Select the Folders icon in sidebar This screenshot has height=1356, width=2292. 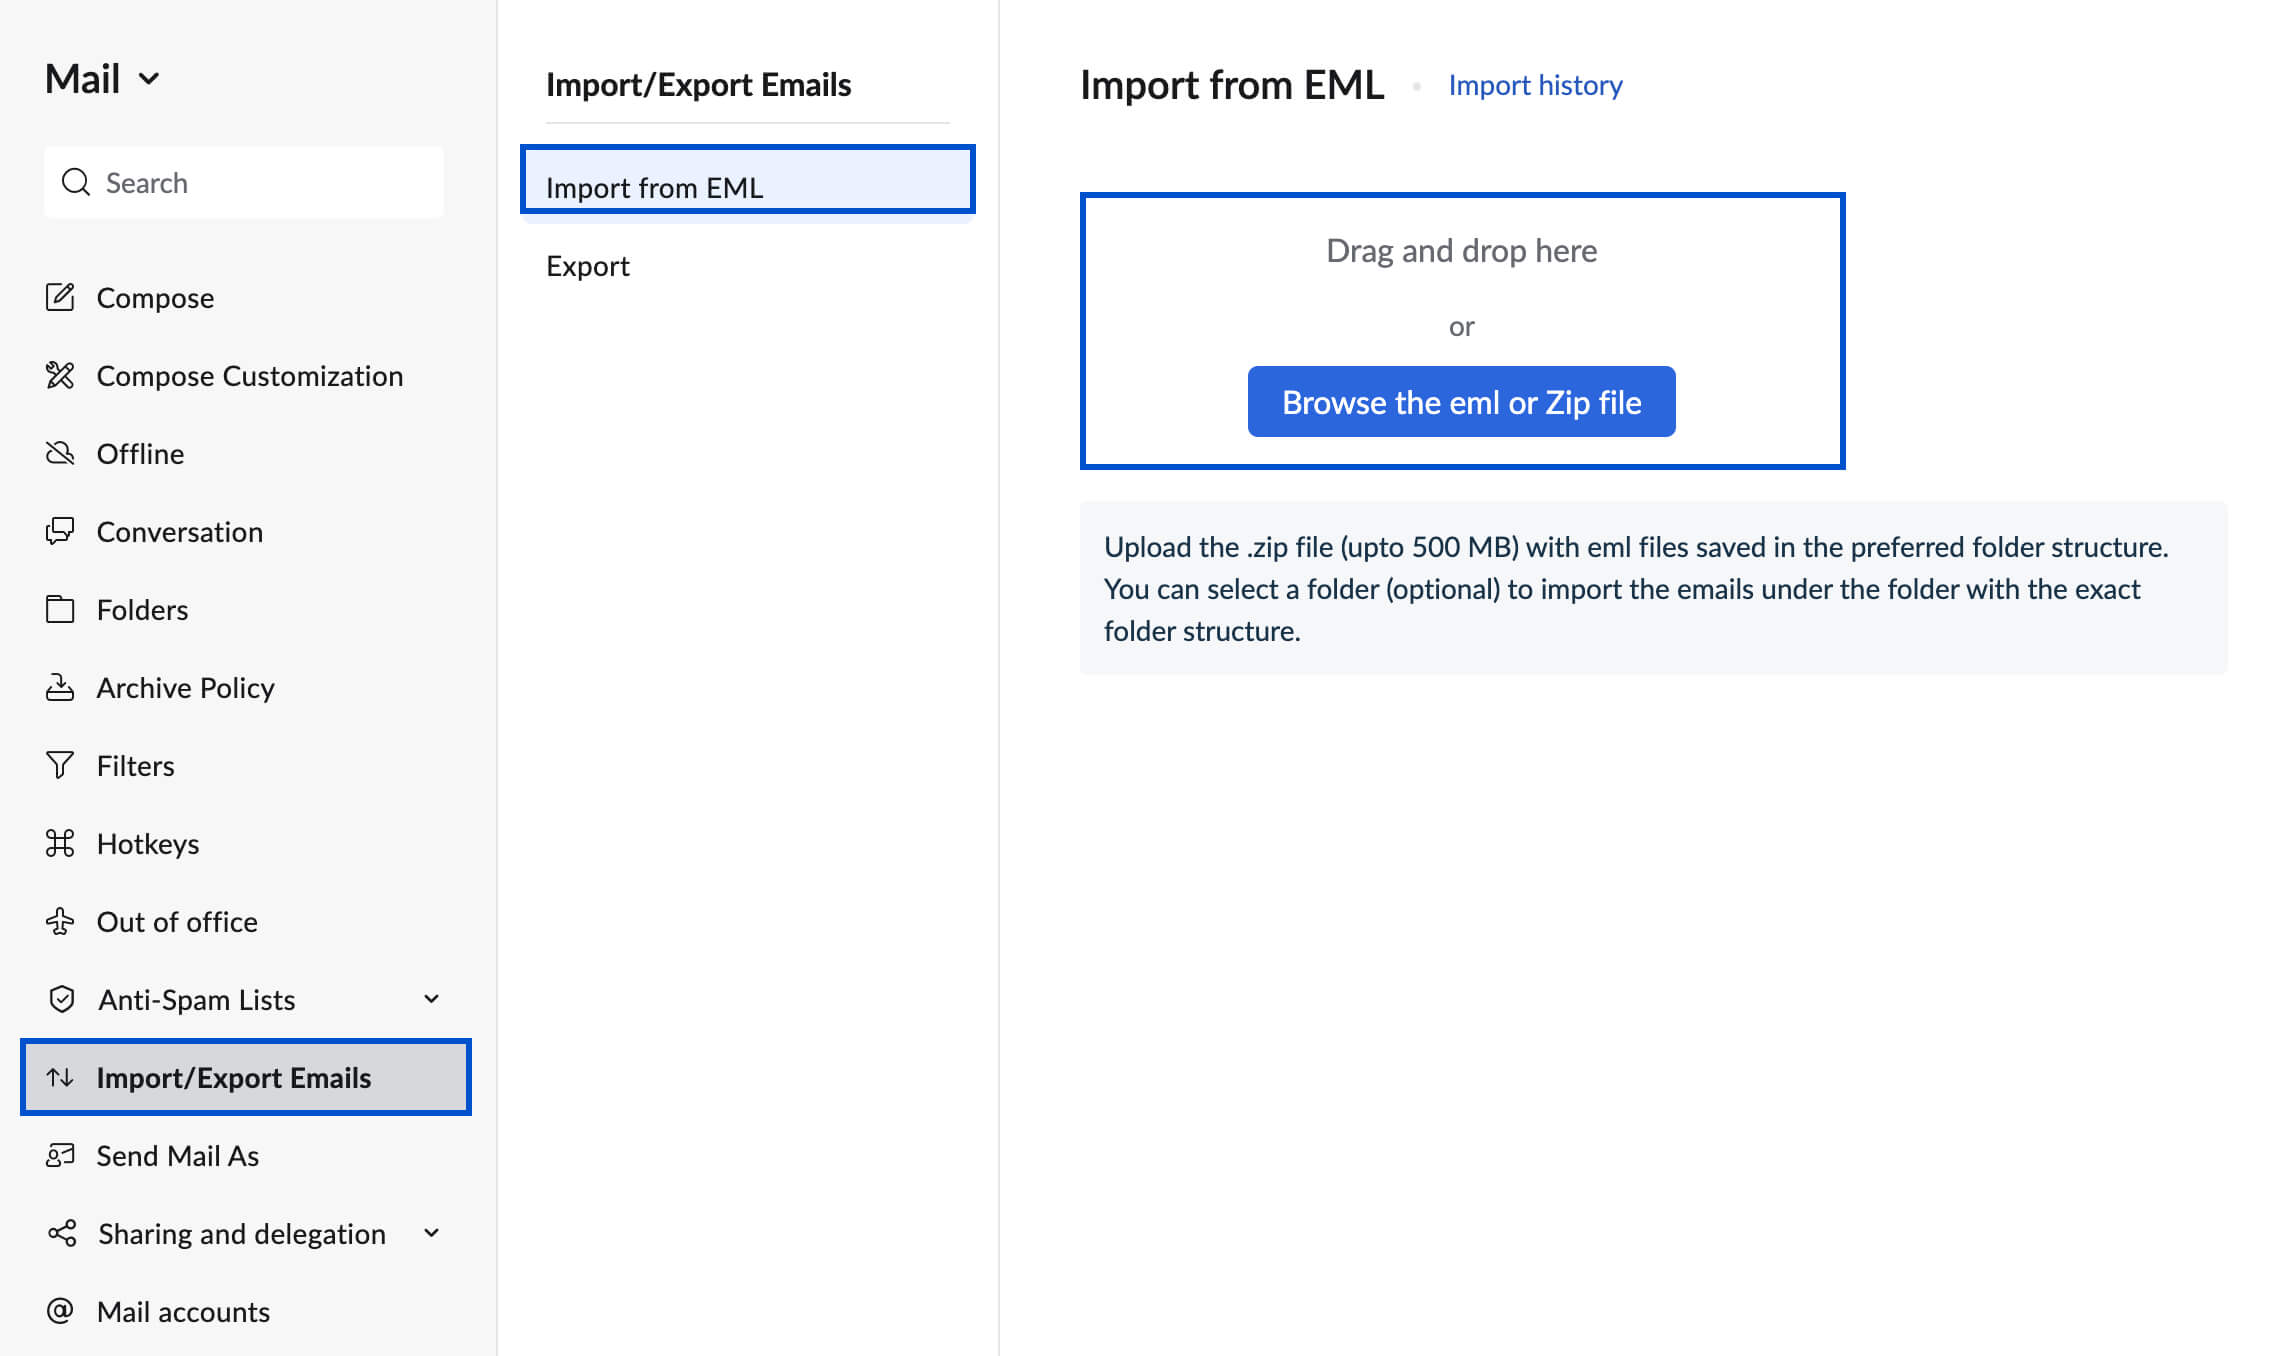[60, 609]
